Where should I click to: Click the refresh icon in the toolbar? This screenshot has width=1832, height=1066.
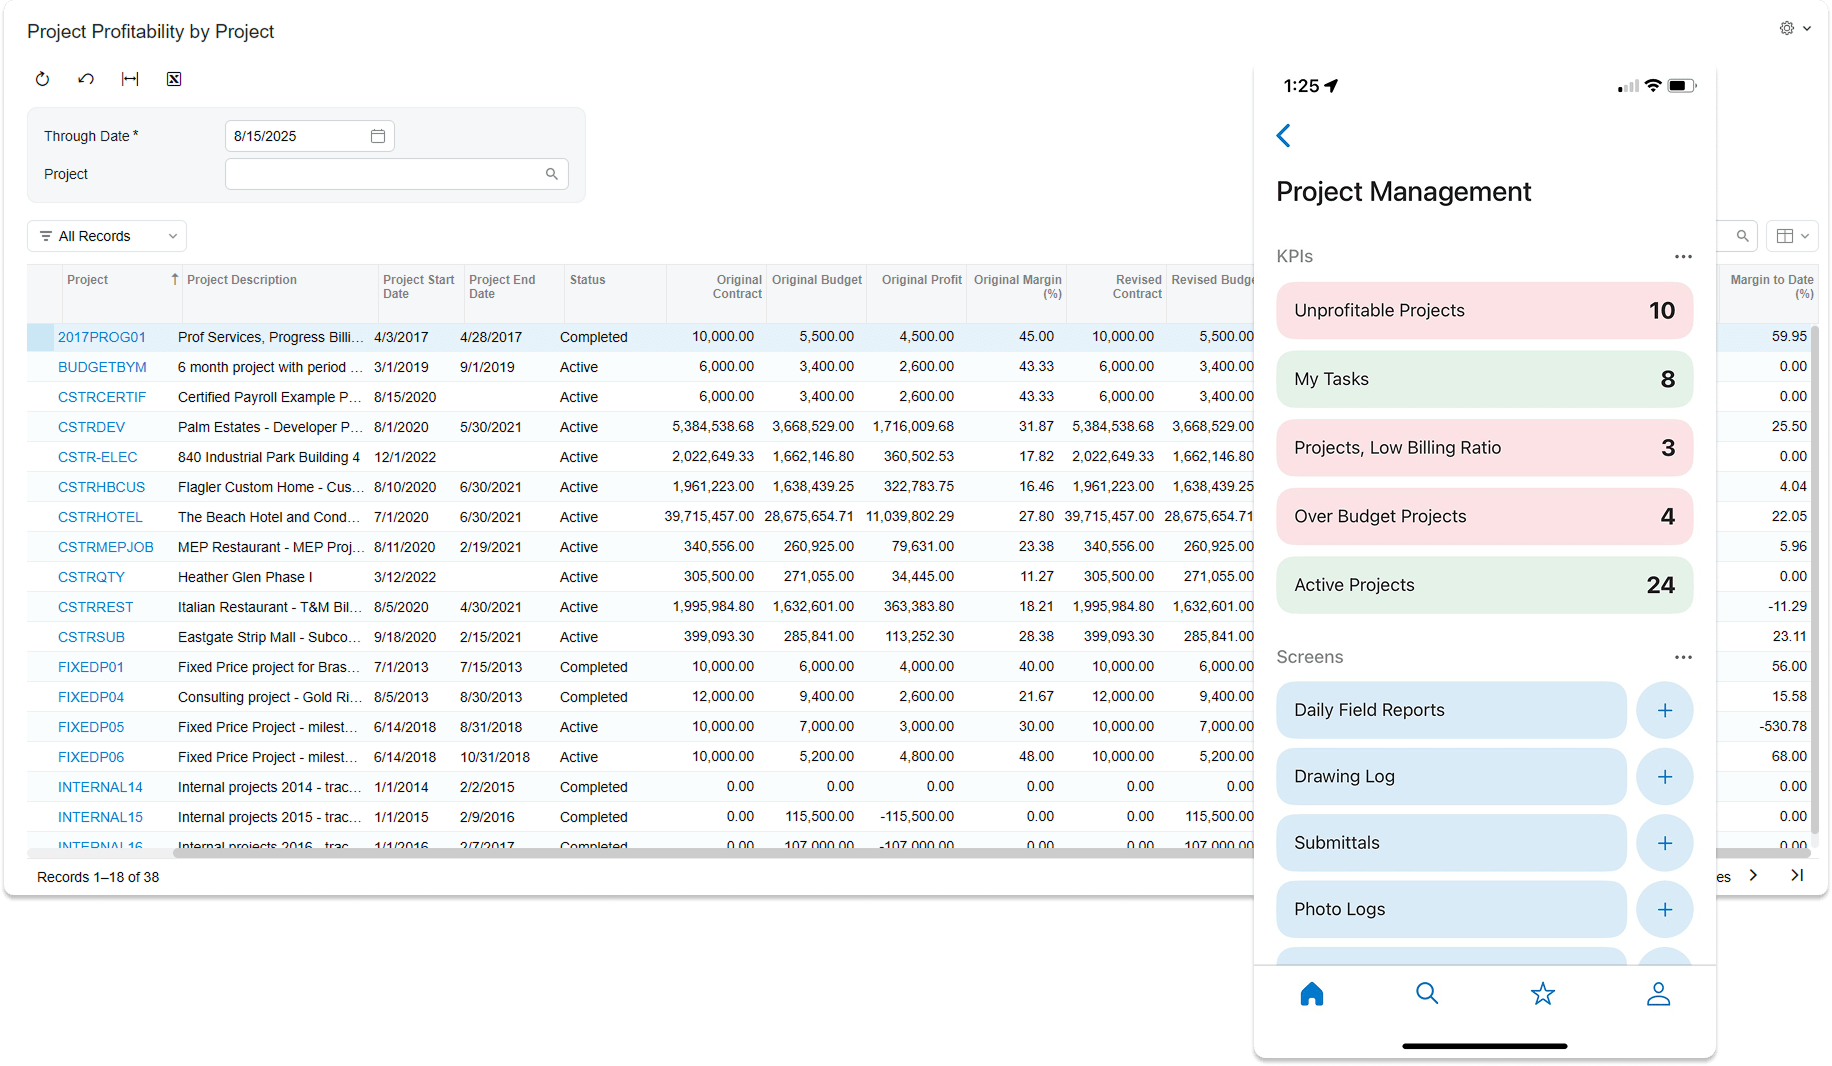(x=42, y=79)
